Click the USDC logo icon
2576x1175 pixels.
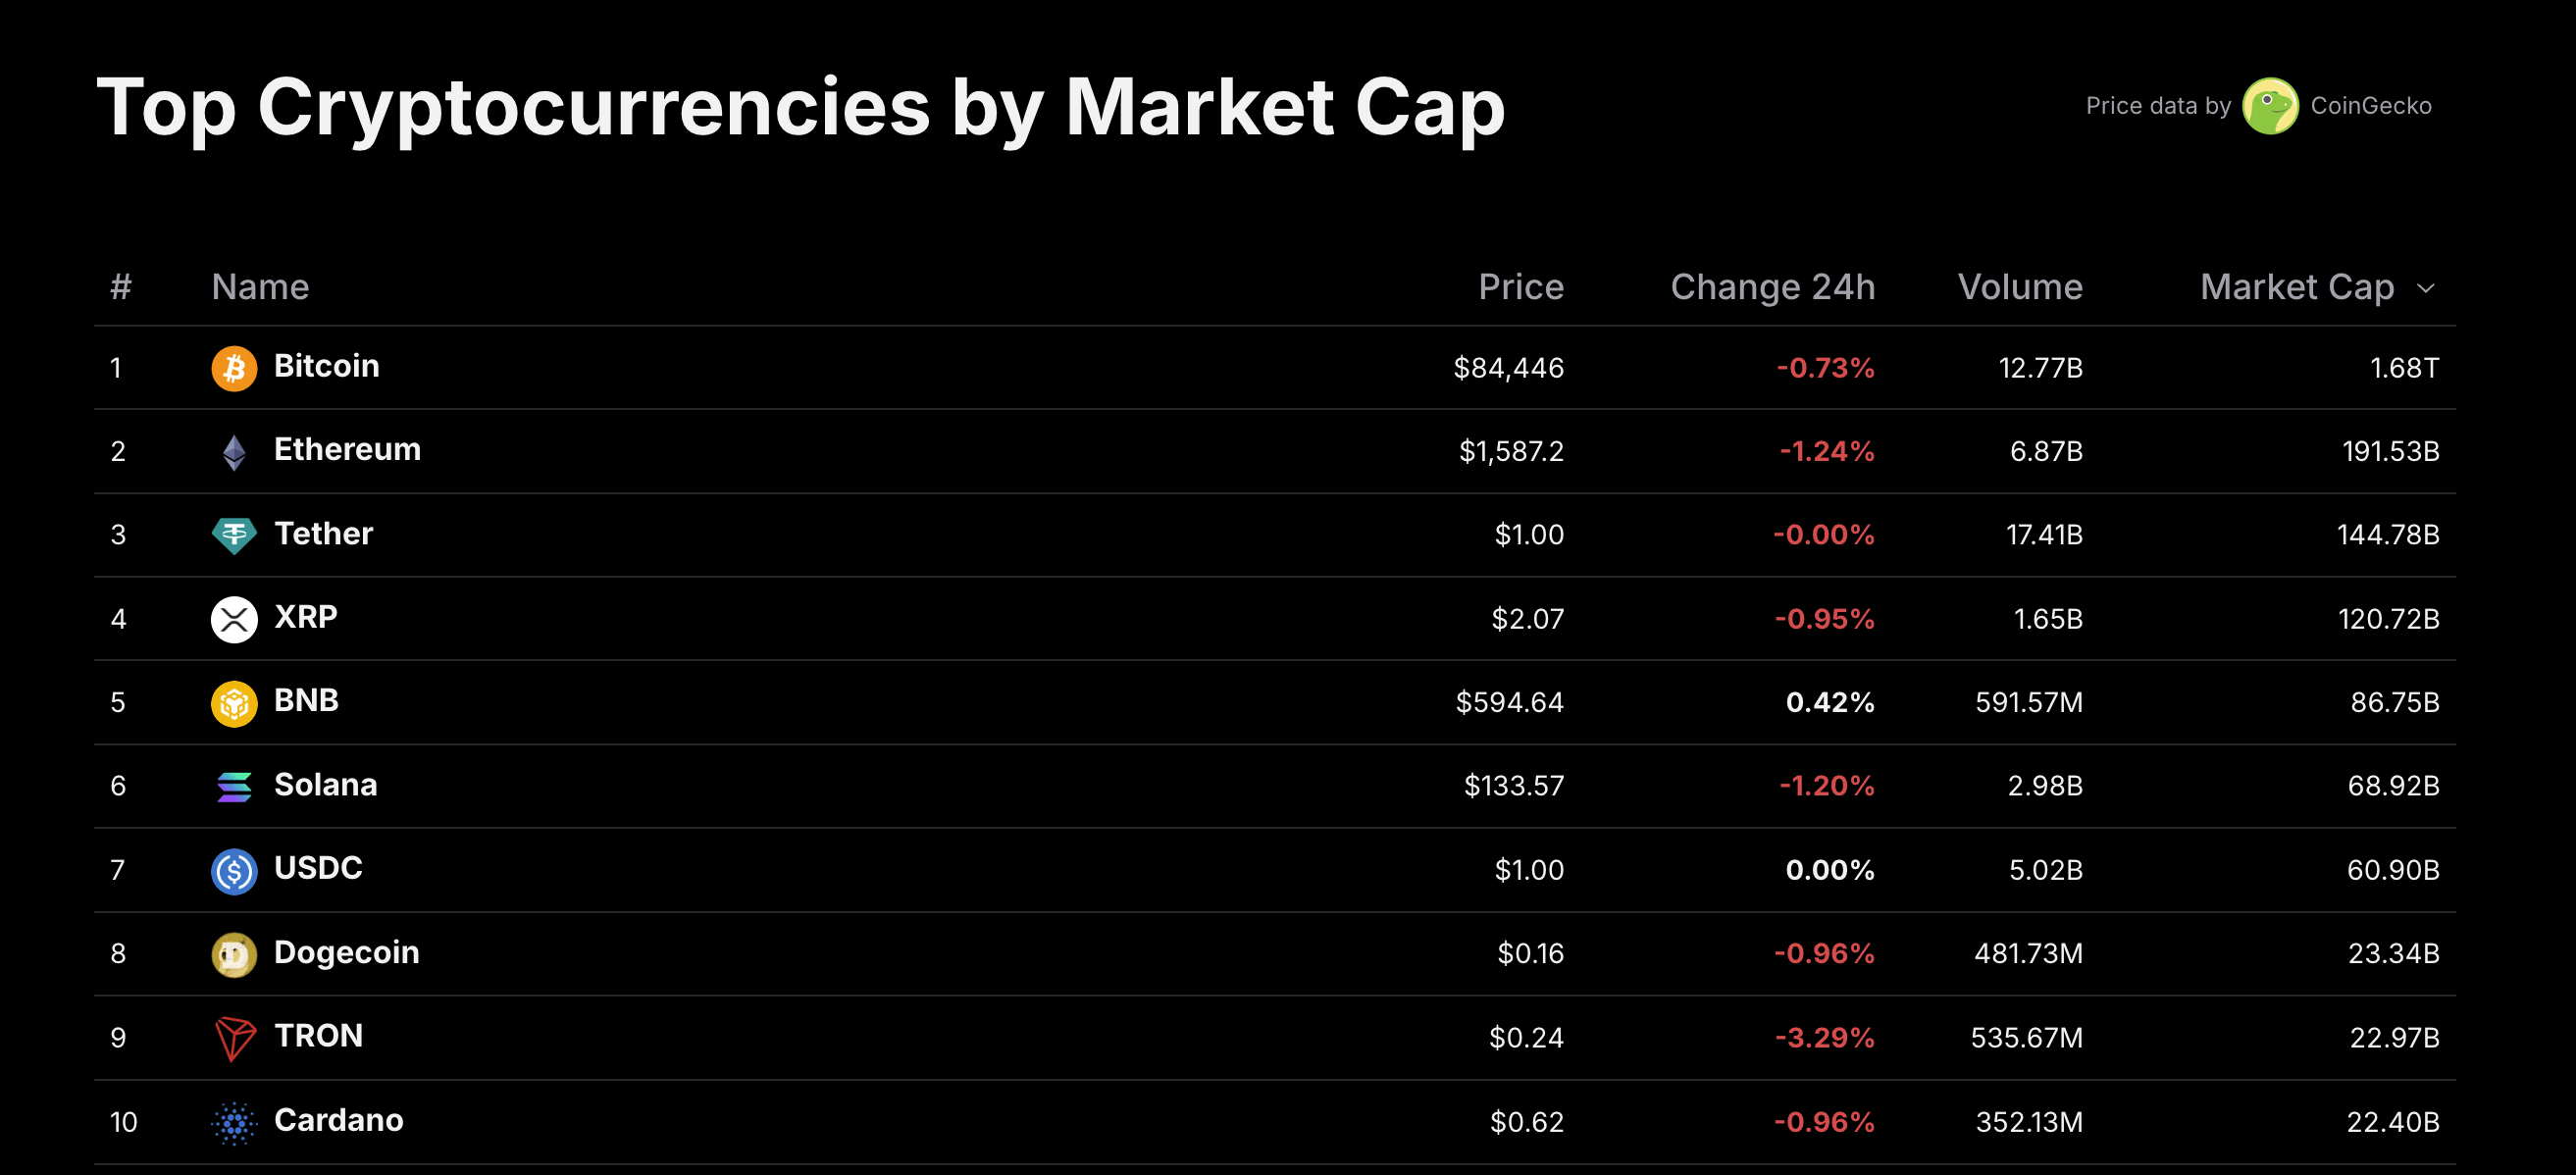coord(234,870)
